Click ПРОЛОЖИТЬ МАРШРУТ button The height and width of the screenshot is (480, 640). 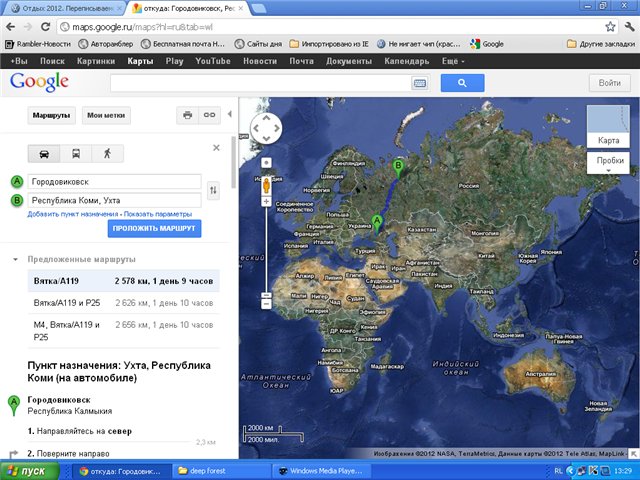click(x=154, y=229)
